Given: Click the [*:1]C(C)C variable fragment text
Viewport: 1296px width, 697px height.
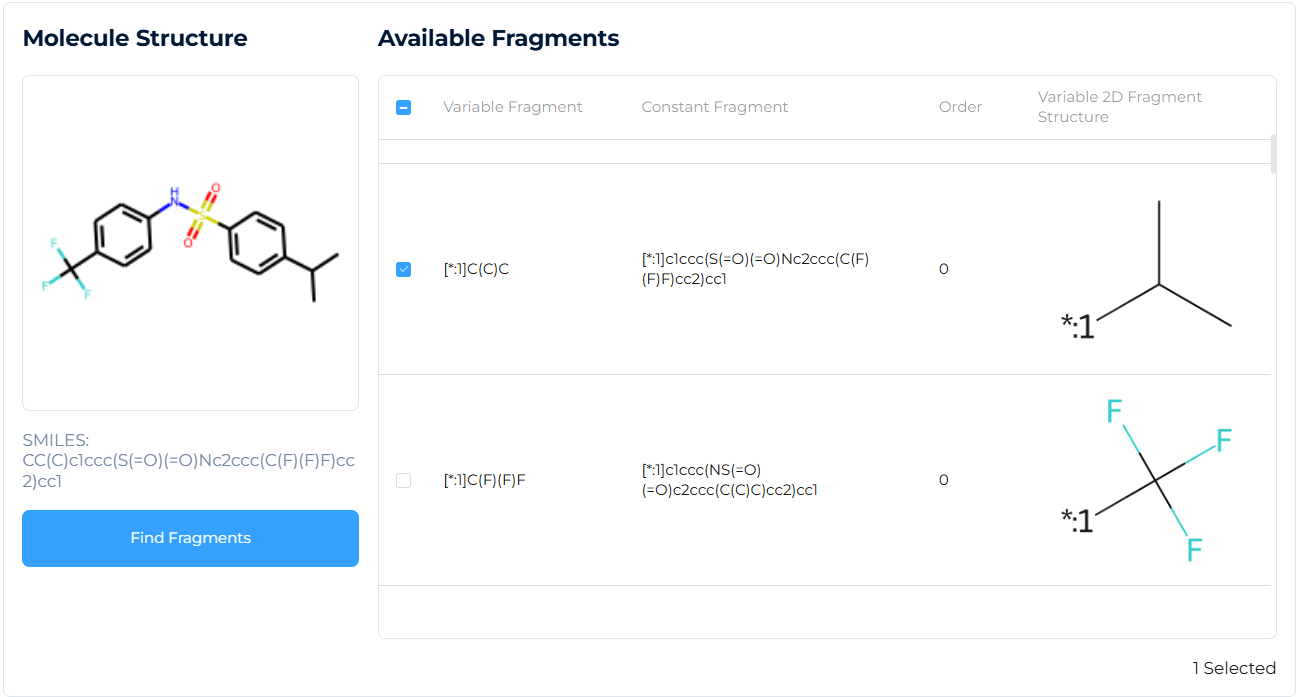Looking at the screenshot, I should (x=476, y=269).
